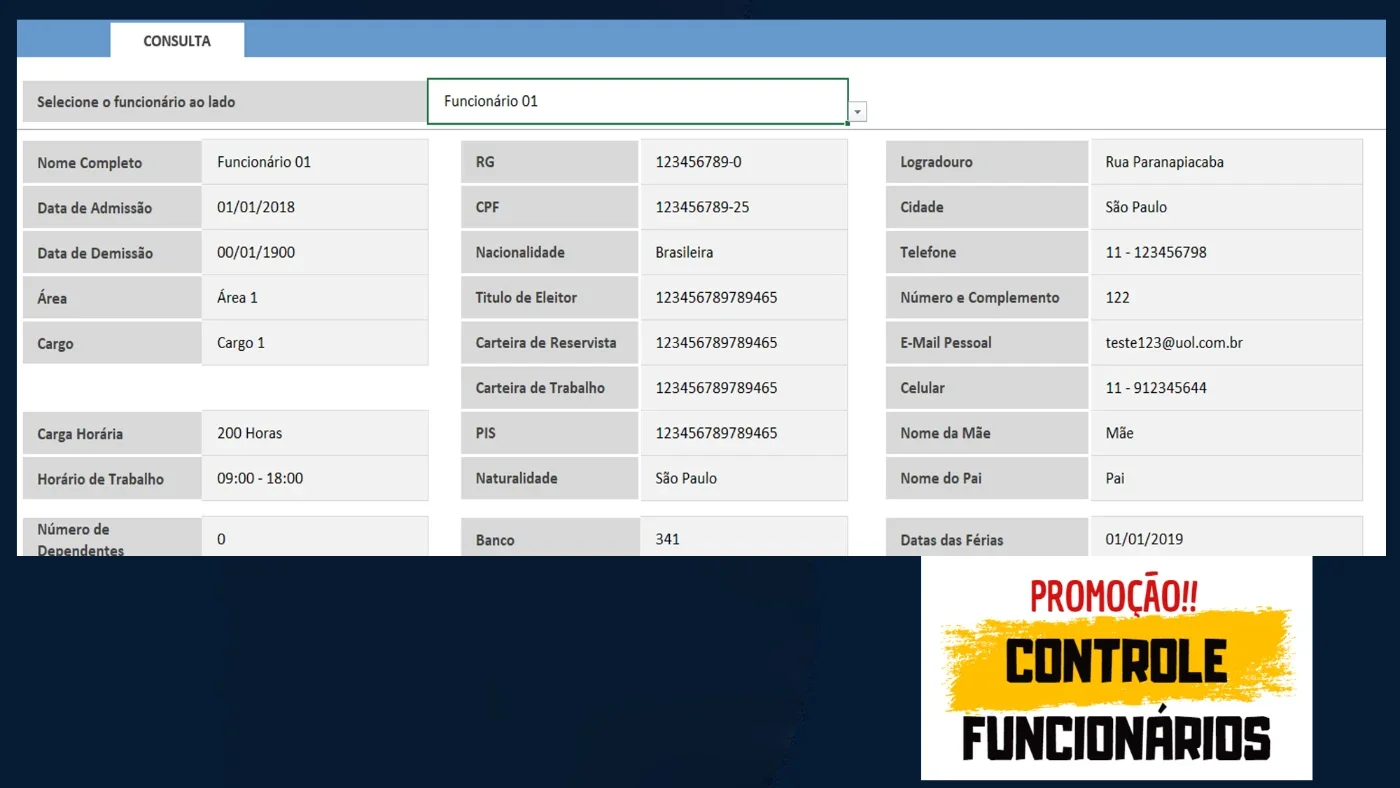Click the 'Área' label cell
The width and height of the screenshot is (1400, 788).
pyautogui.click(x=112, y=298)
